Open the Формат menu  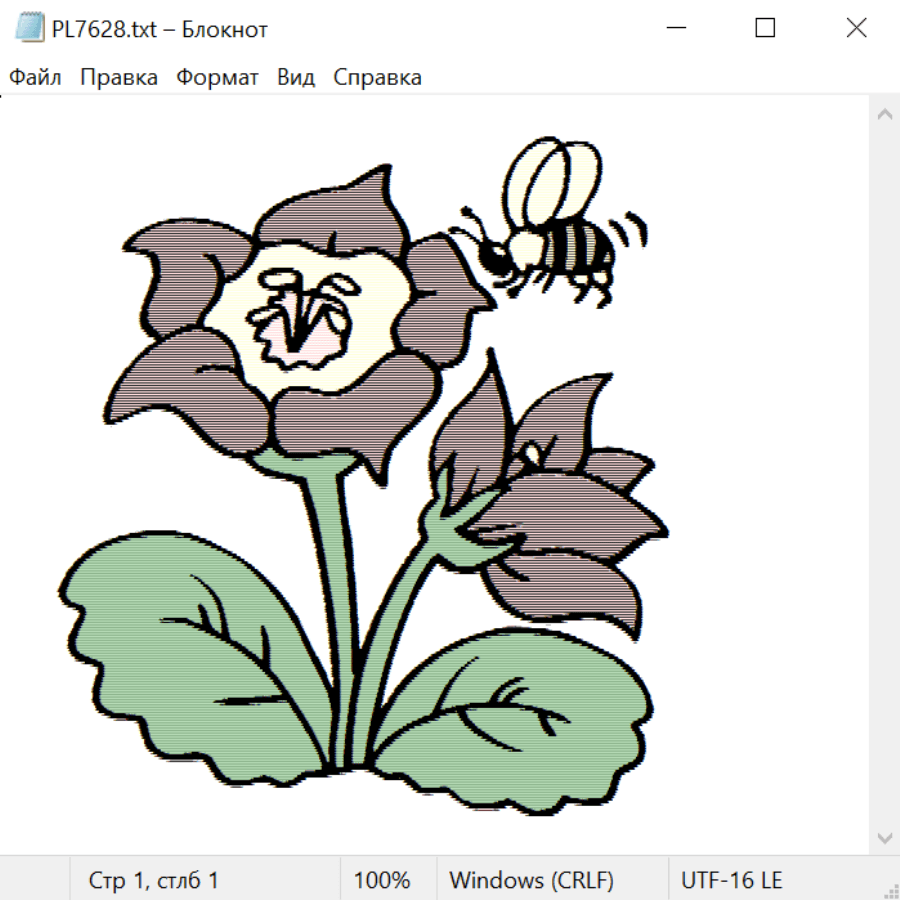pyautogui.click(x=217, y=78)
